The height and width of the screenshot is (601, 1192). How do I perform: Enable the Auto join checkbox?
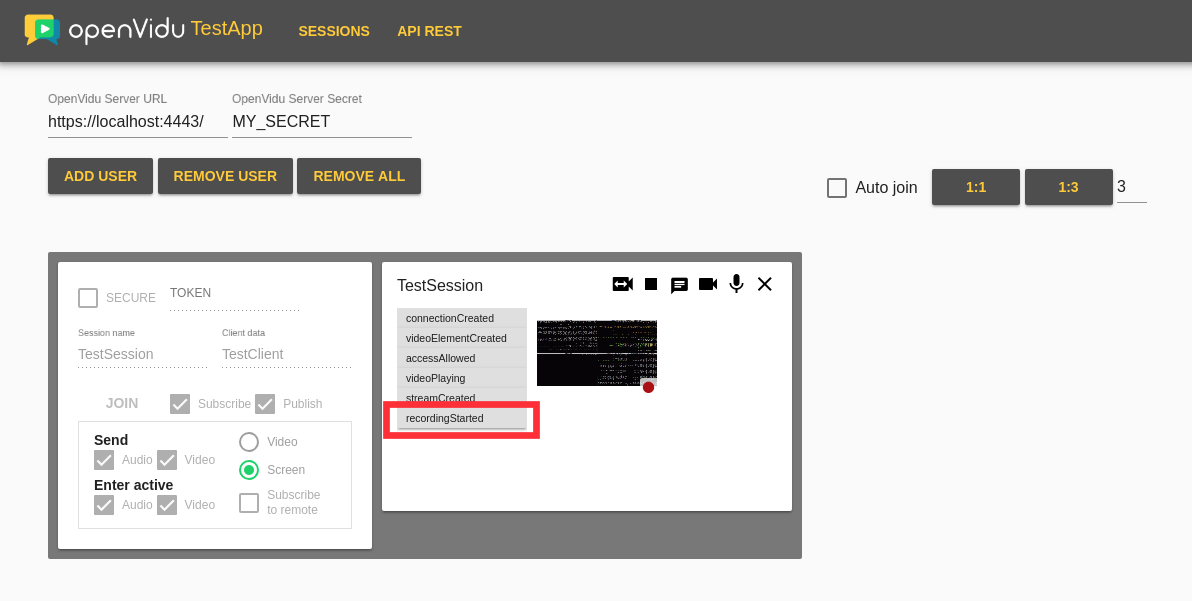(x=837, y=187)
